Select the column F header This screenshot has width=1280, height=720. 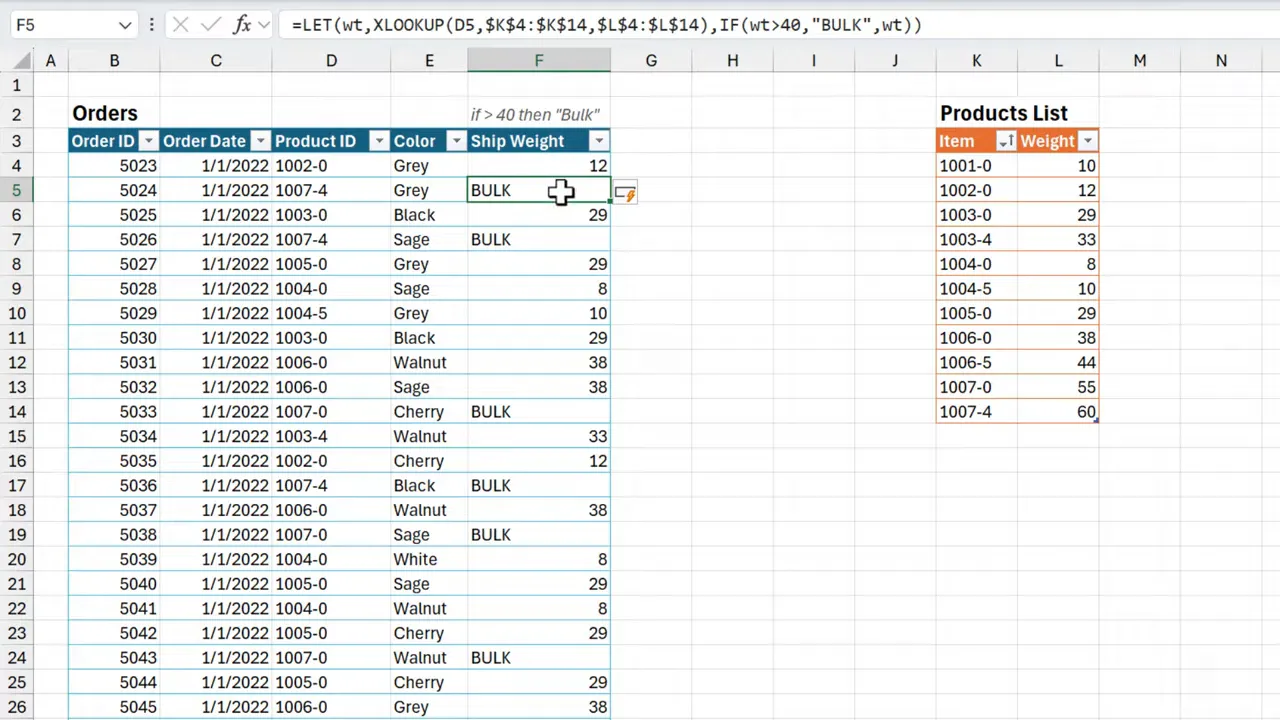coord(538,61)
